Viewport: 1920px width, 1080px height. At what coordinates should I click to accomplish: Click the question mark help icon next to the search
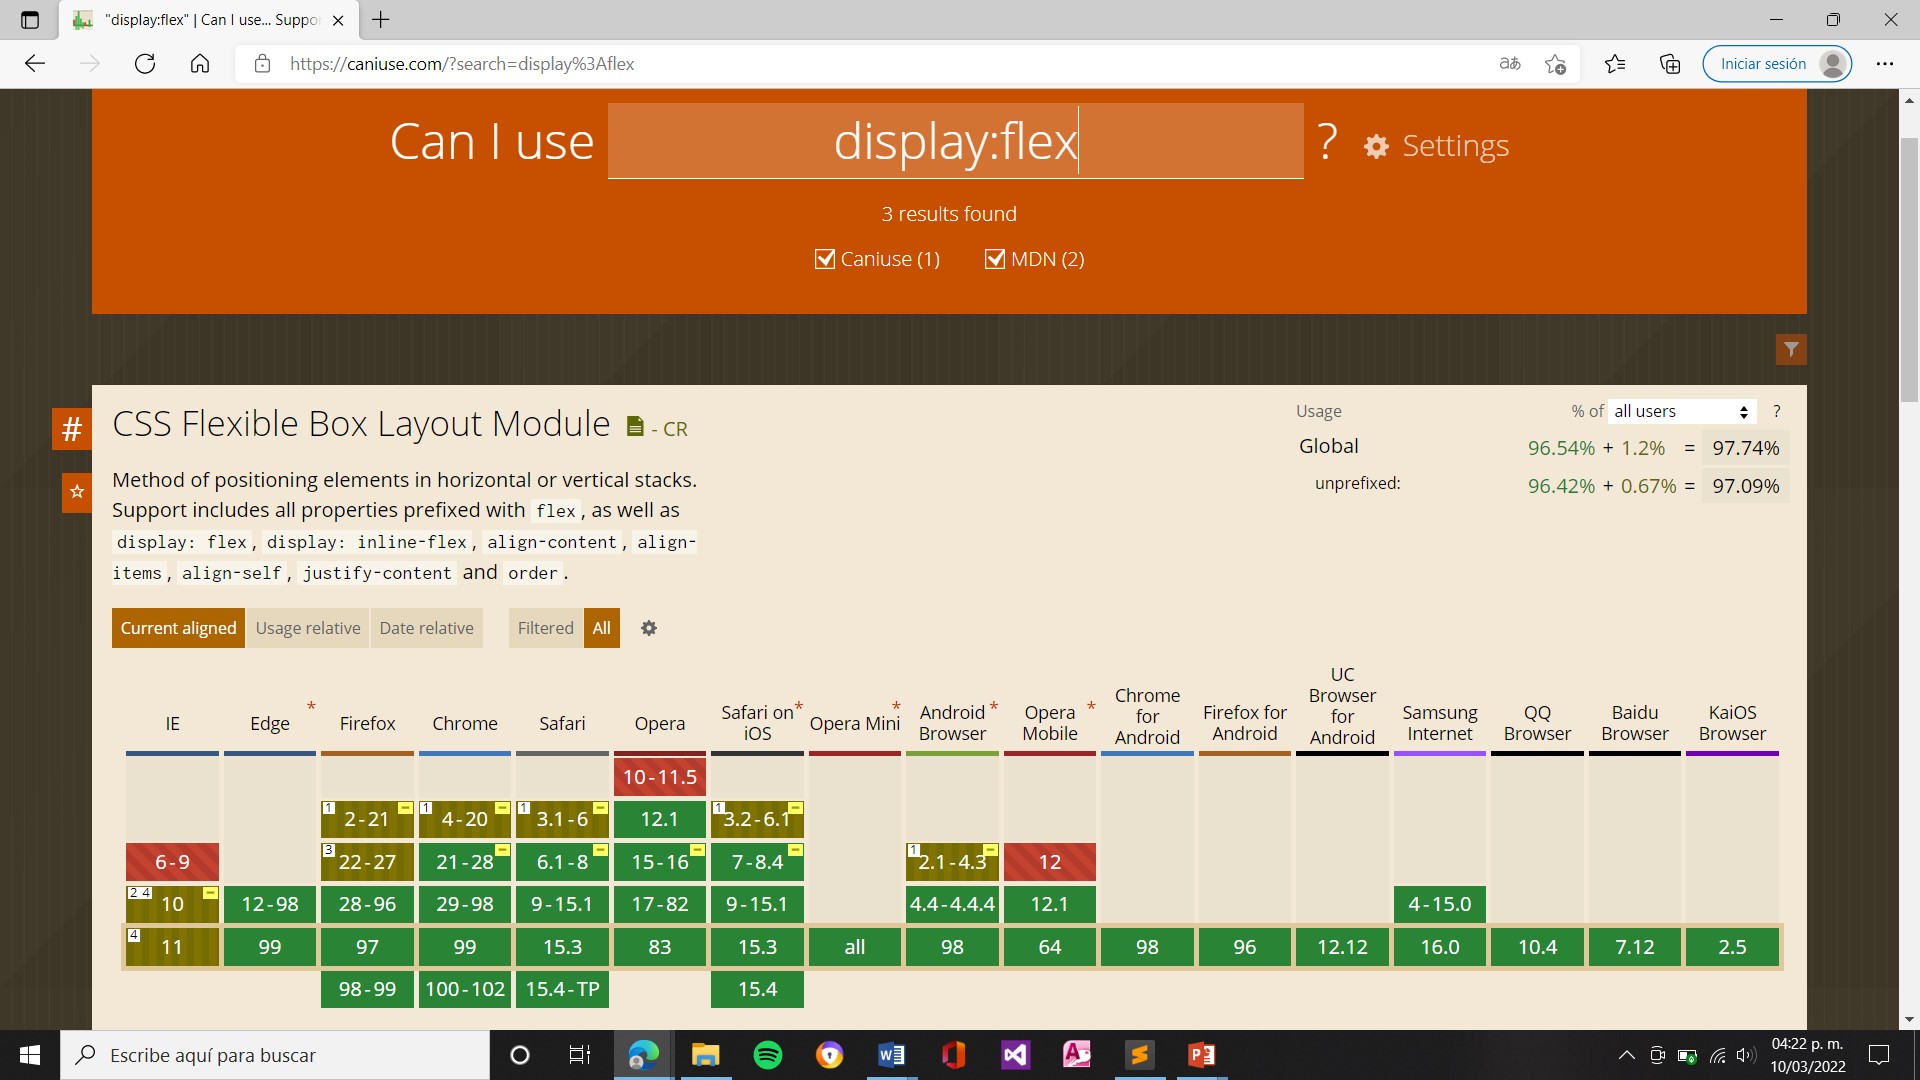pos(1326,142)
